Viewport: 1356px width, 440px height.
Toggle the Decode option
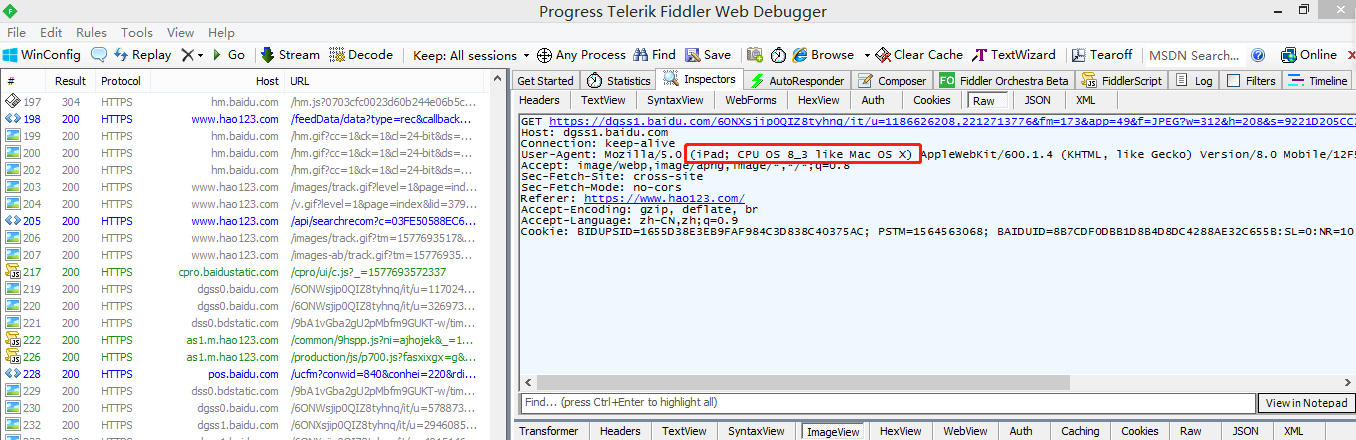[x=361, y=55]
